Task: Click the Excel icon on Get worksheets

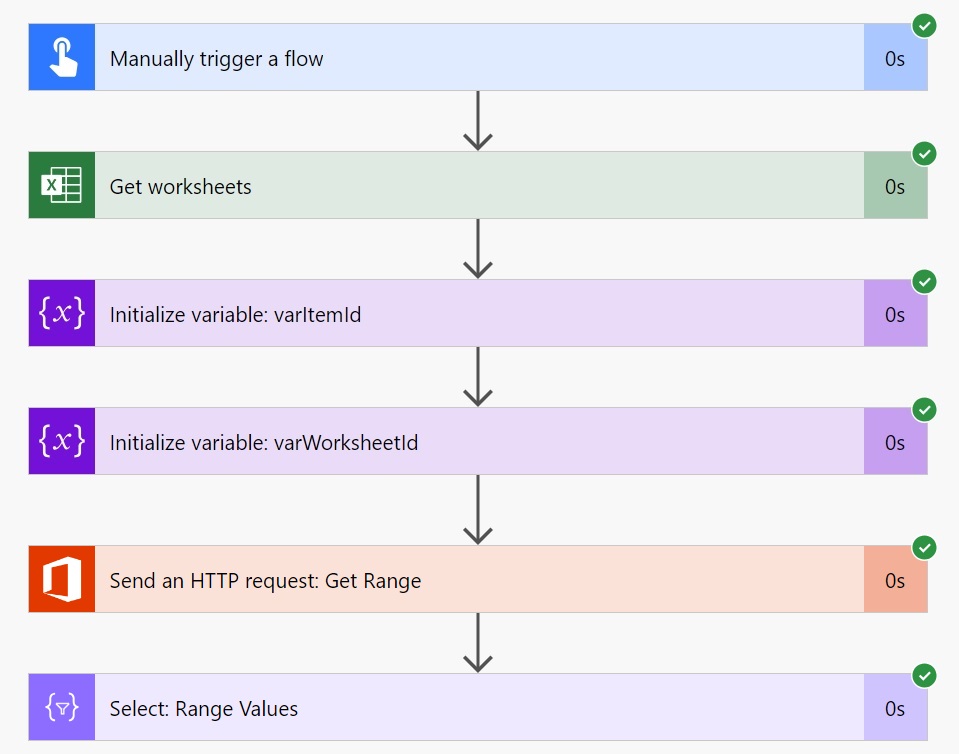Action: click(62, 185)
